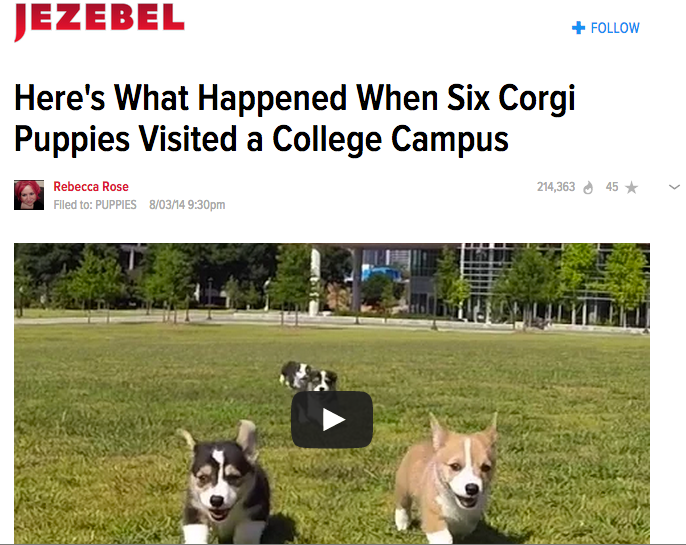Screen dimensions: 686x545
Task: Follow the Jezebel blog
Action: pos(606,28)
